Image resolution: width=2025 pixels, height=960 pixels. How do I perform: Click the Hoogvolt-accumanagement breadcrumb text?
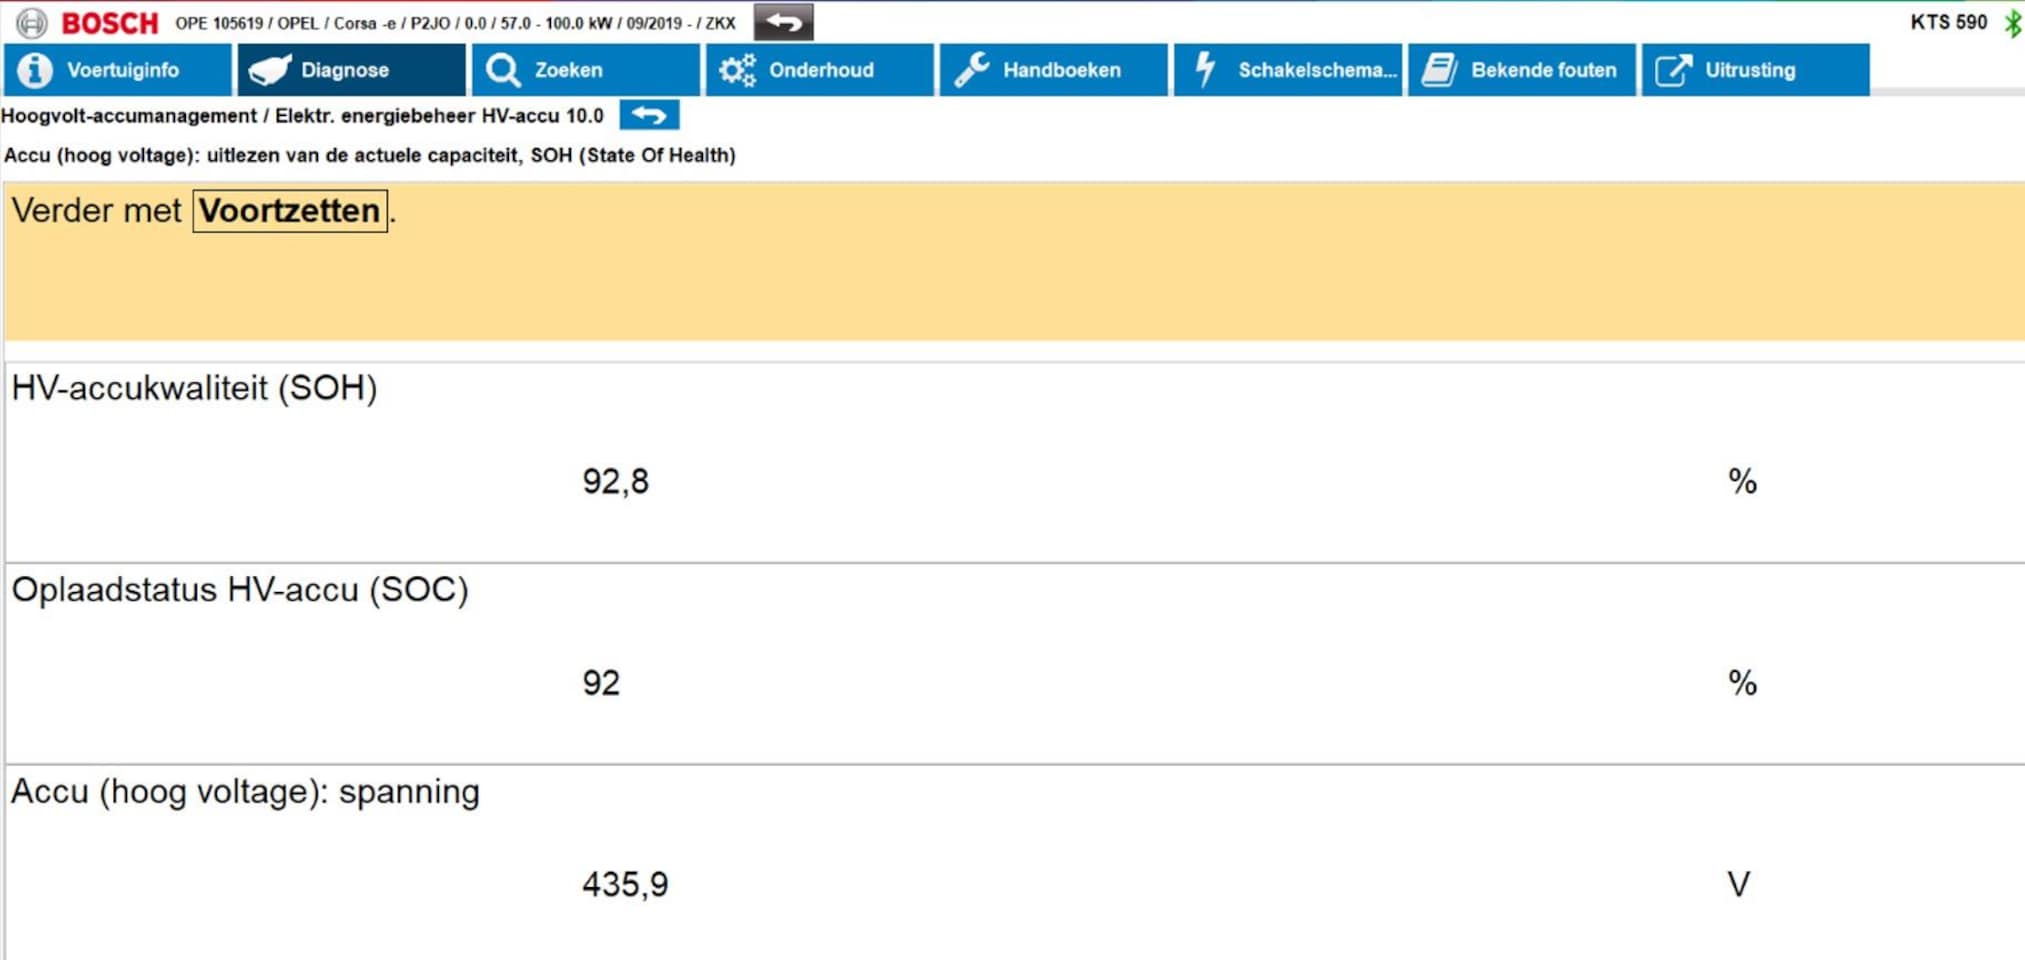coord(129,116)
